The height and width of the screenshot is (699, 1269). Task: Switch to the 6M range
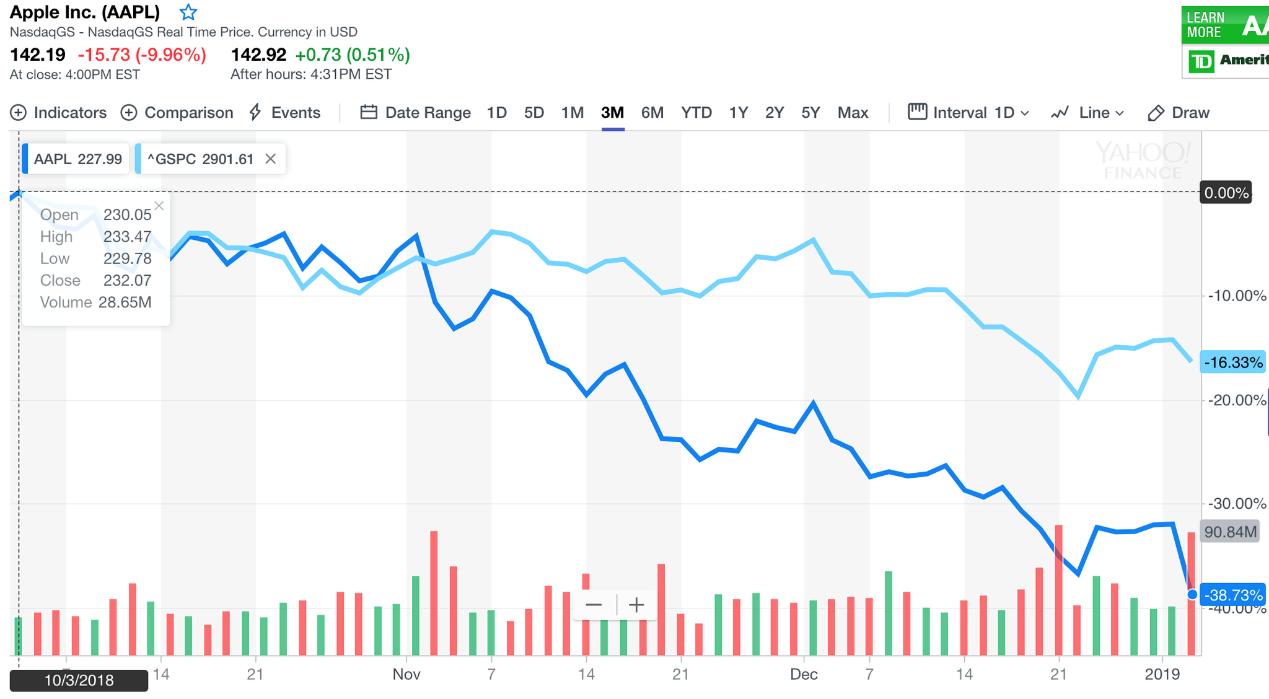[x=652, y=113]
